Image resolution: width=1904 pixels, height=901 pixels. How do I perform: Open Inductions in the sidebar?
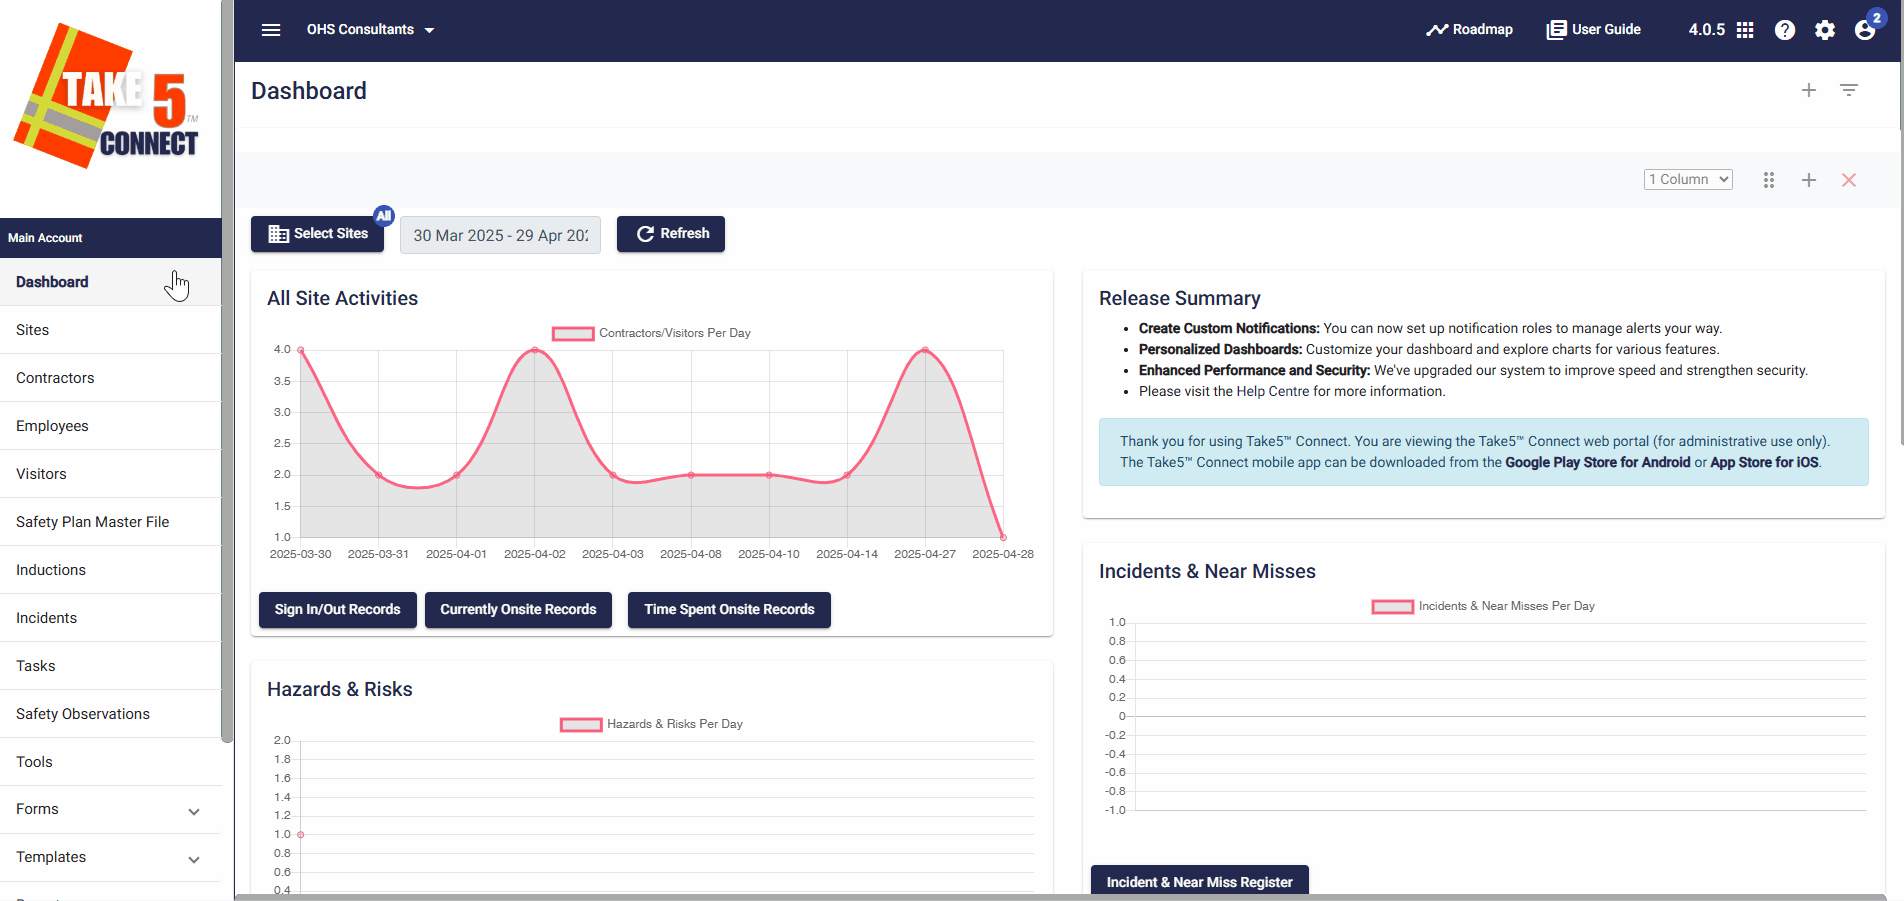coord(110,570)
